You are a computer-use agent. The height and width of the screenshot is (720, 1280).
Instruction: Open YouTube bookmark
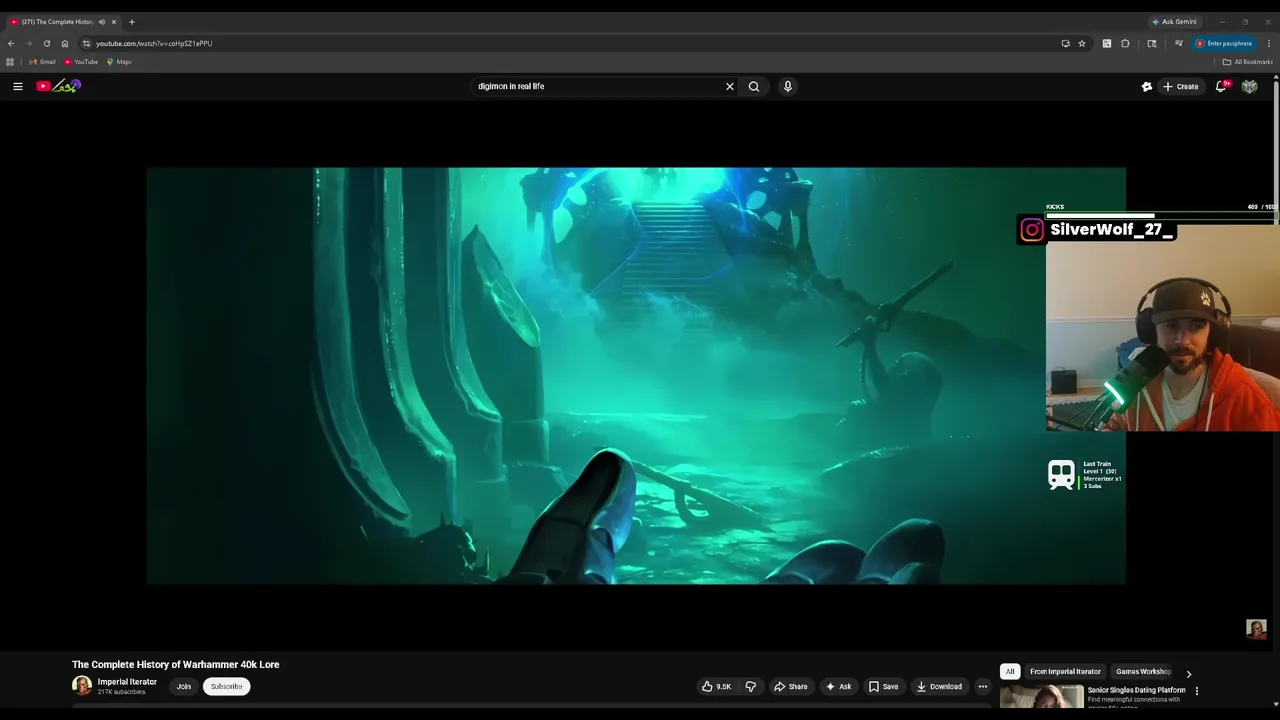82,62
